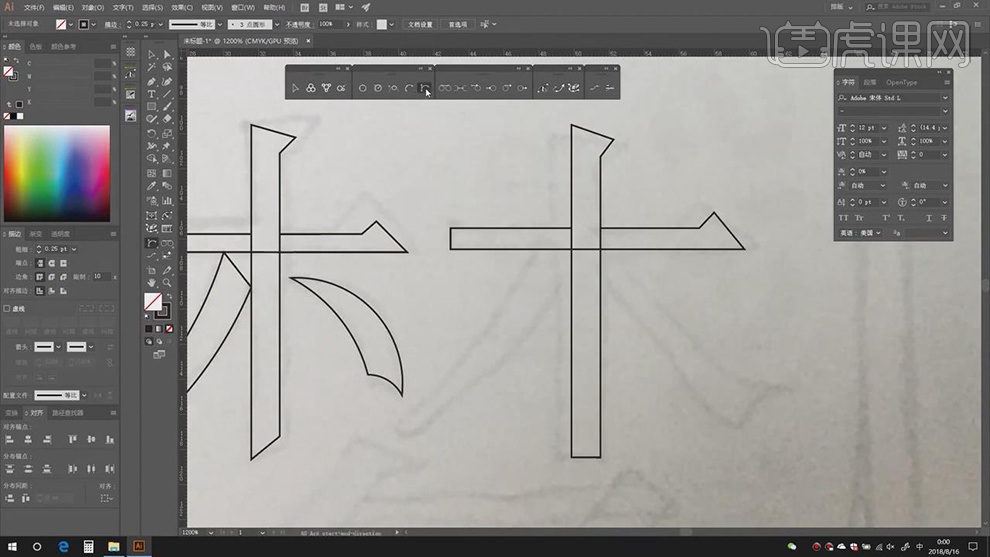Open the Adobe 宋体 Std L font dropdown
The height and width of the screenshot is (557, 990).
click(945, 98)
